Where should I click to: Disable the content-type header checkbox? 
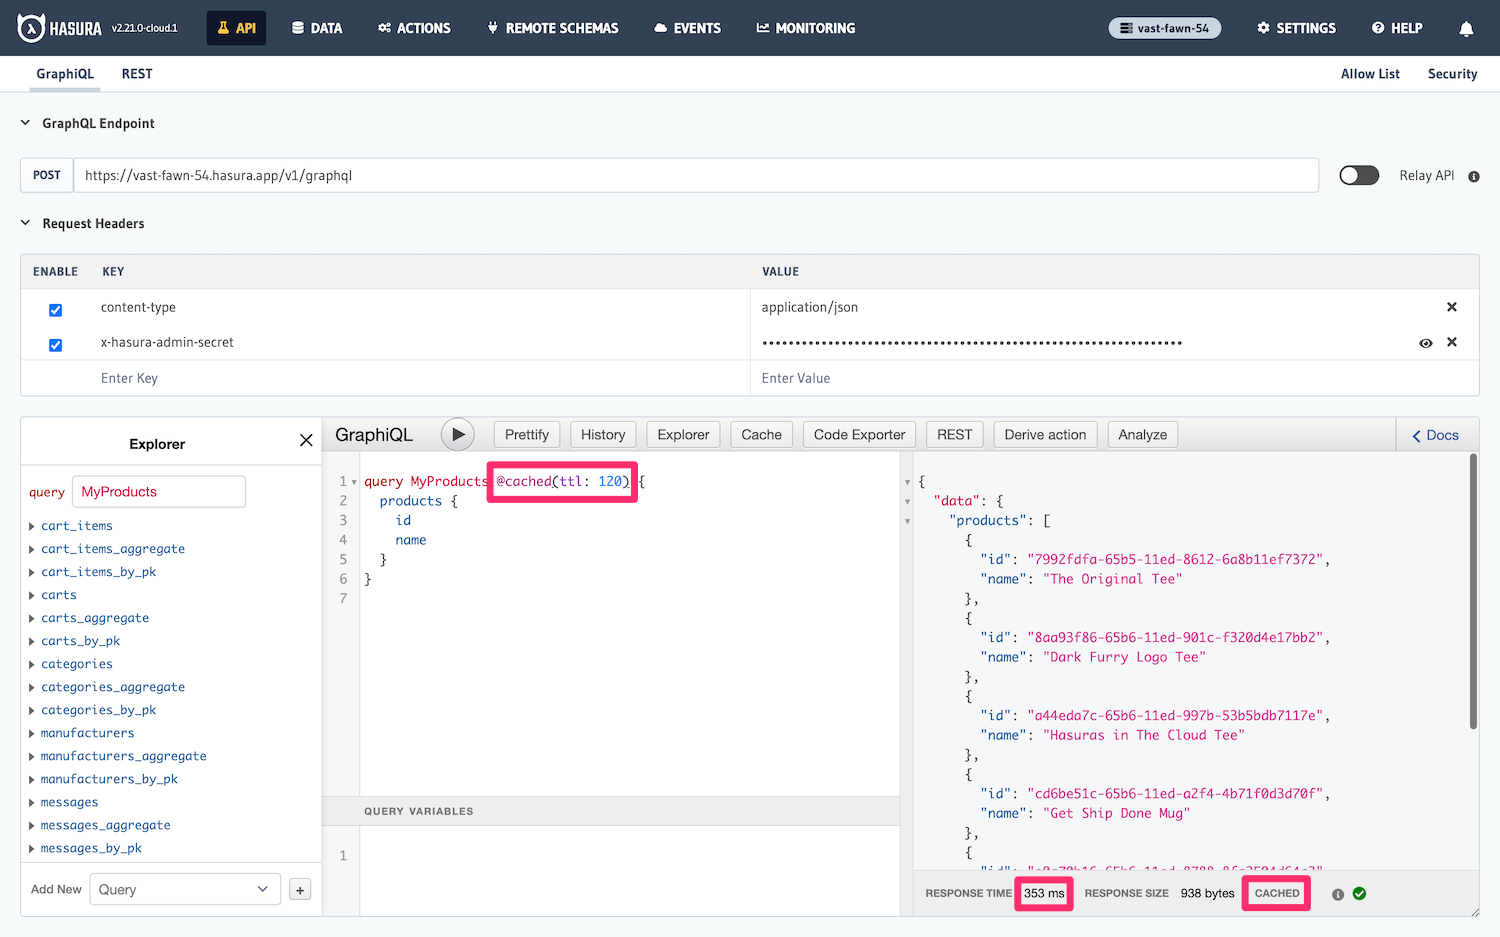point(55,310)
